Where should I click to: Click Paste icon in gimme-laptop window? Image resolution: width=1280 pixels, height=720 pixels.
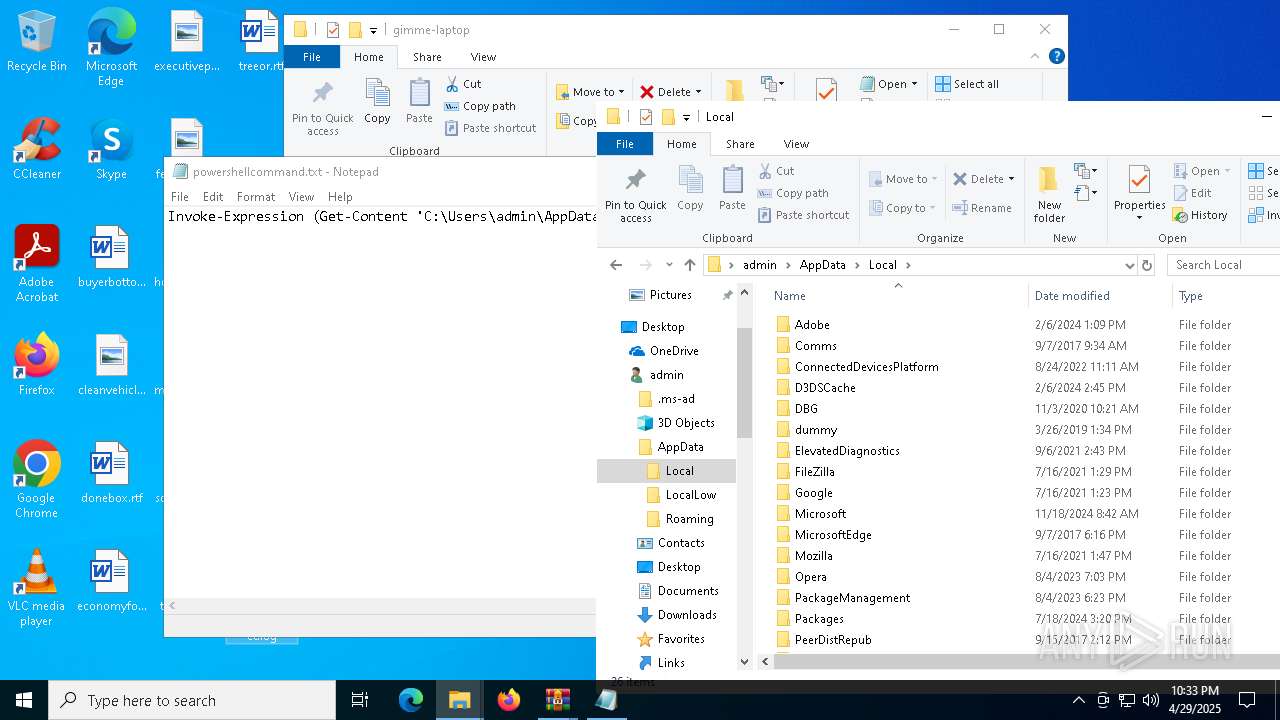point(419,101)
